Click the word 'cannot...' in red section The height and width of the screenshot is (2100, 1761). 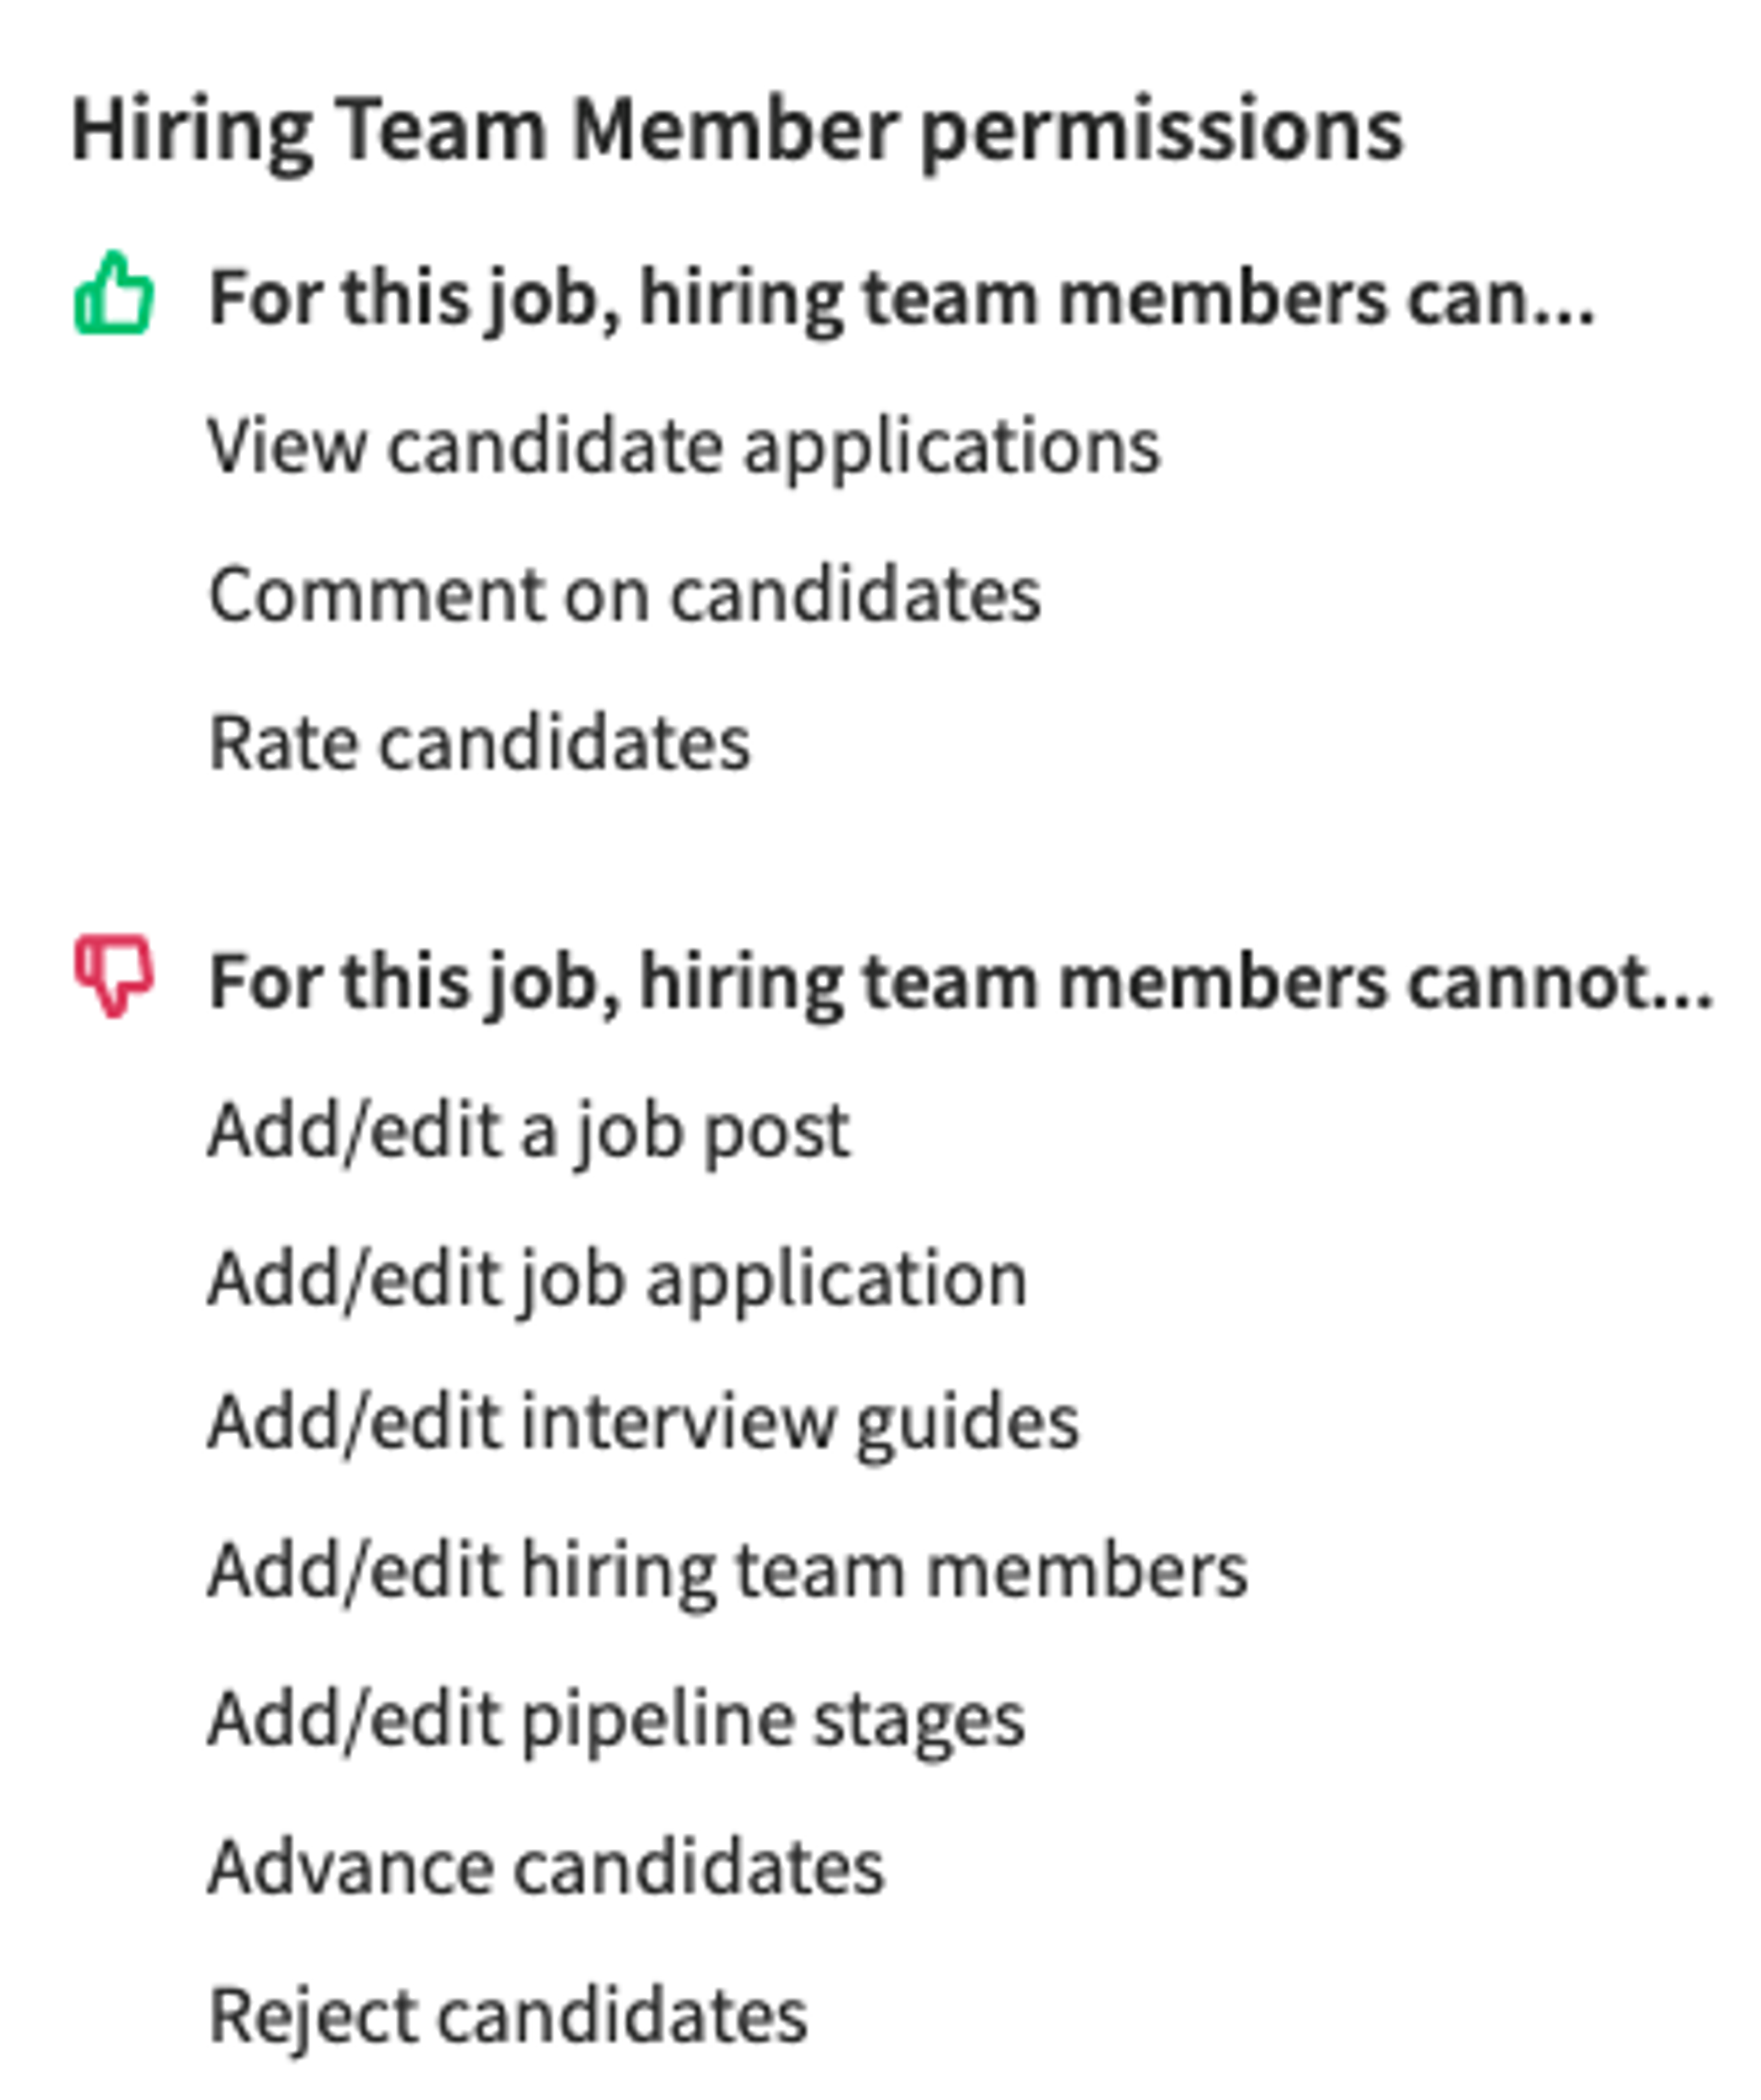(x=1561, y=983)
